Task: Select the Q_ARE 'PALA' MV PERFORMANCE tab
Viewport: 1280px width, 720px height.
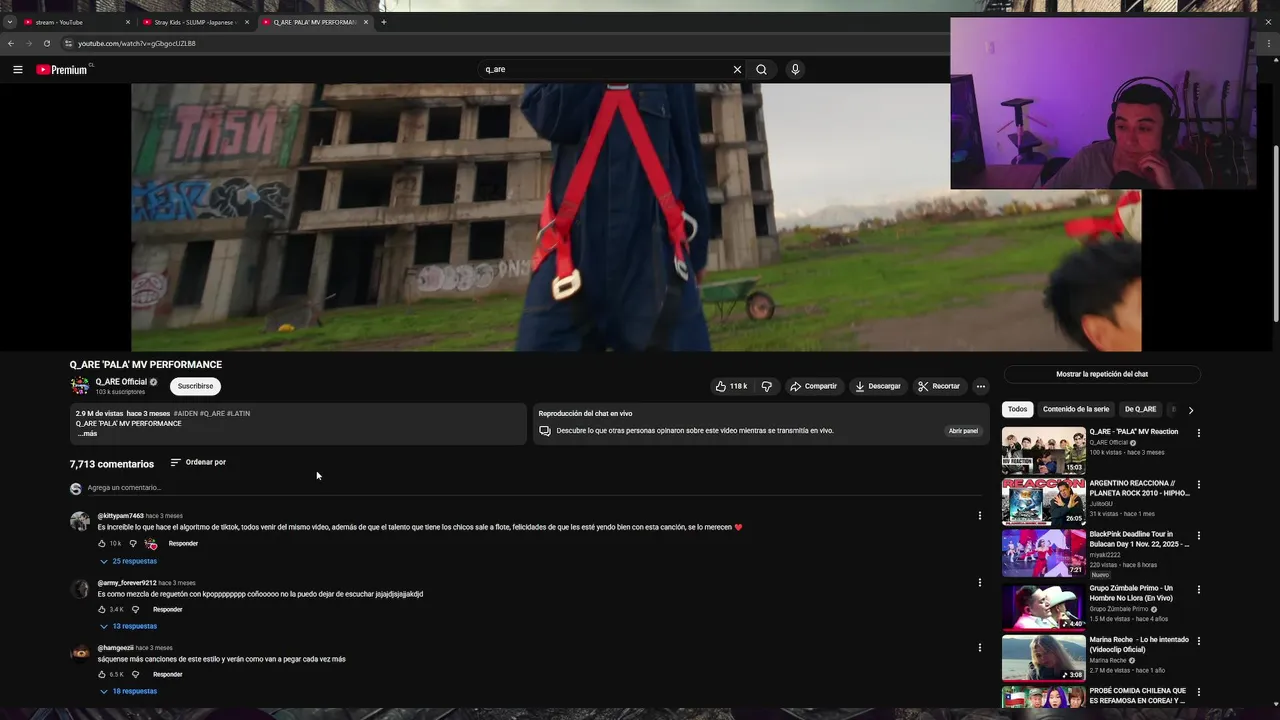Action: (314, 22)
